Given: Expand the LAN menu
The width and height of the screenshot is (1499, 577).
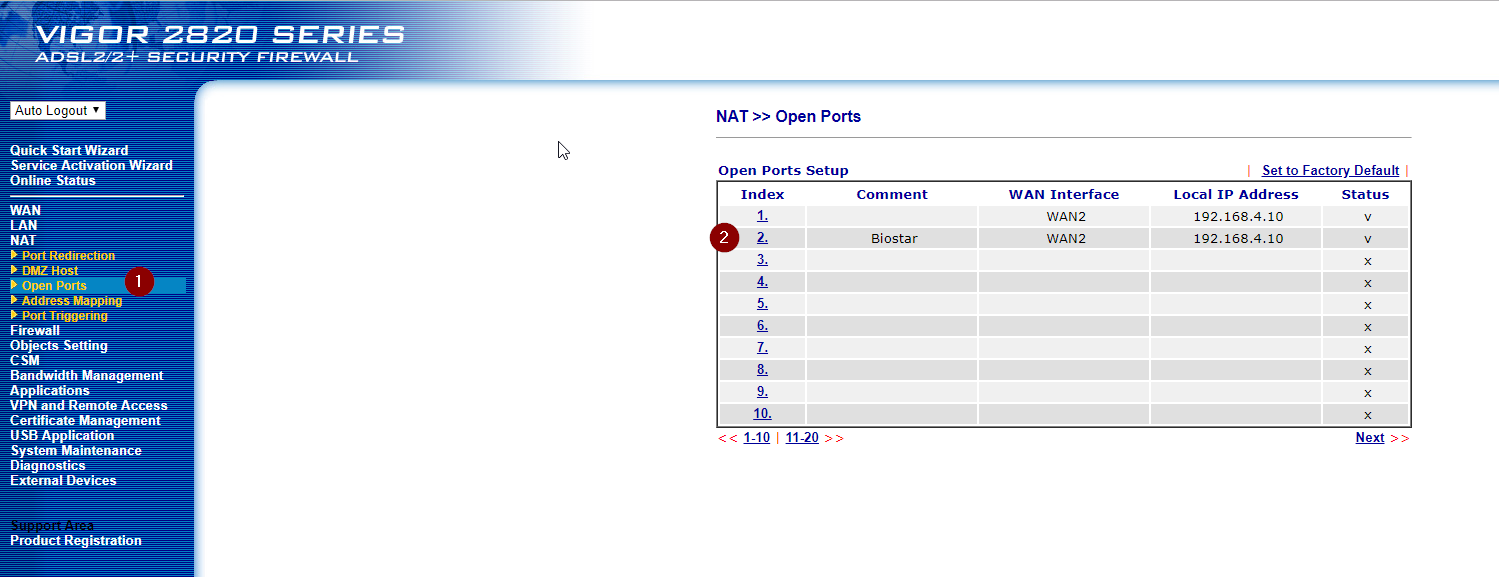Looking at the screenshot, I should click(23, 225).
